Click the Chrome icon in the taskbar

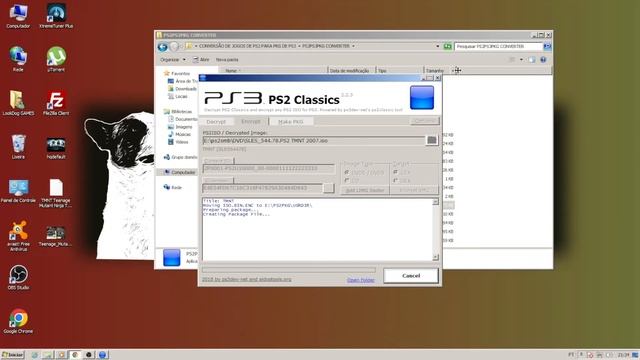[x=75, y=355]
